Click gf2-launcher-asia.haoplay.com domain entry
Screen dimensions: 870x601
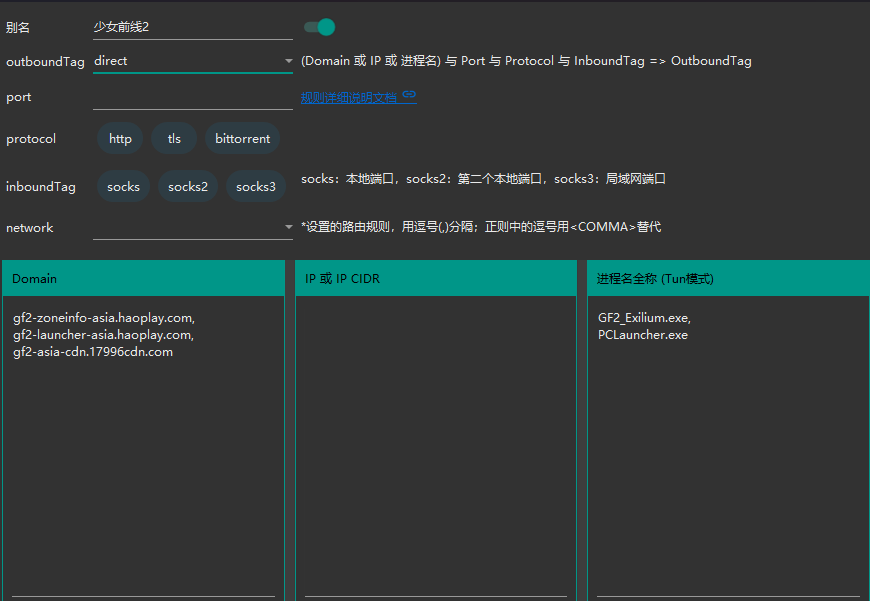pyautogui.click(x=102, y=335)
